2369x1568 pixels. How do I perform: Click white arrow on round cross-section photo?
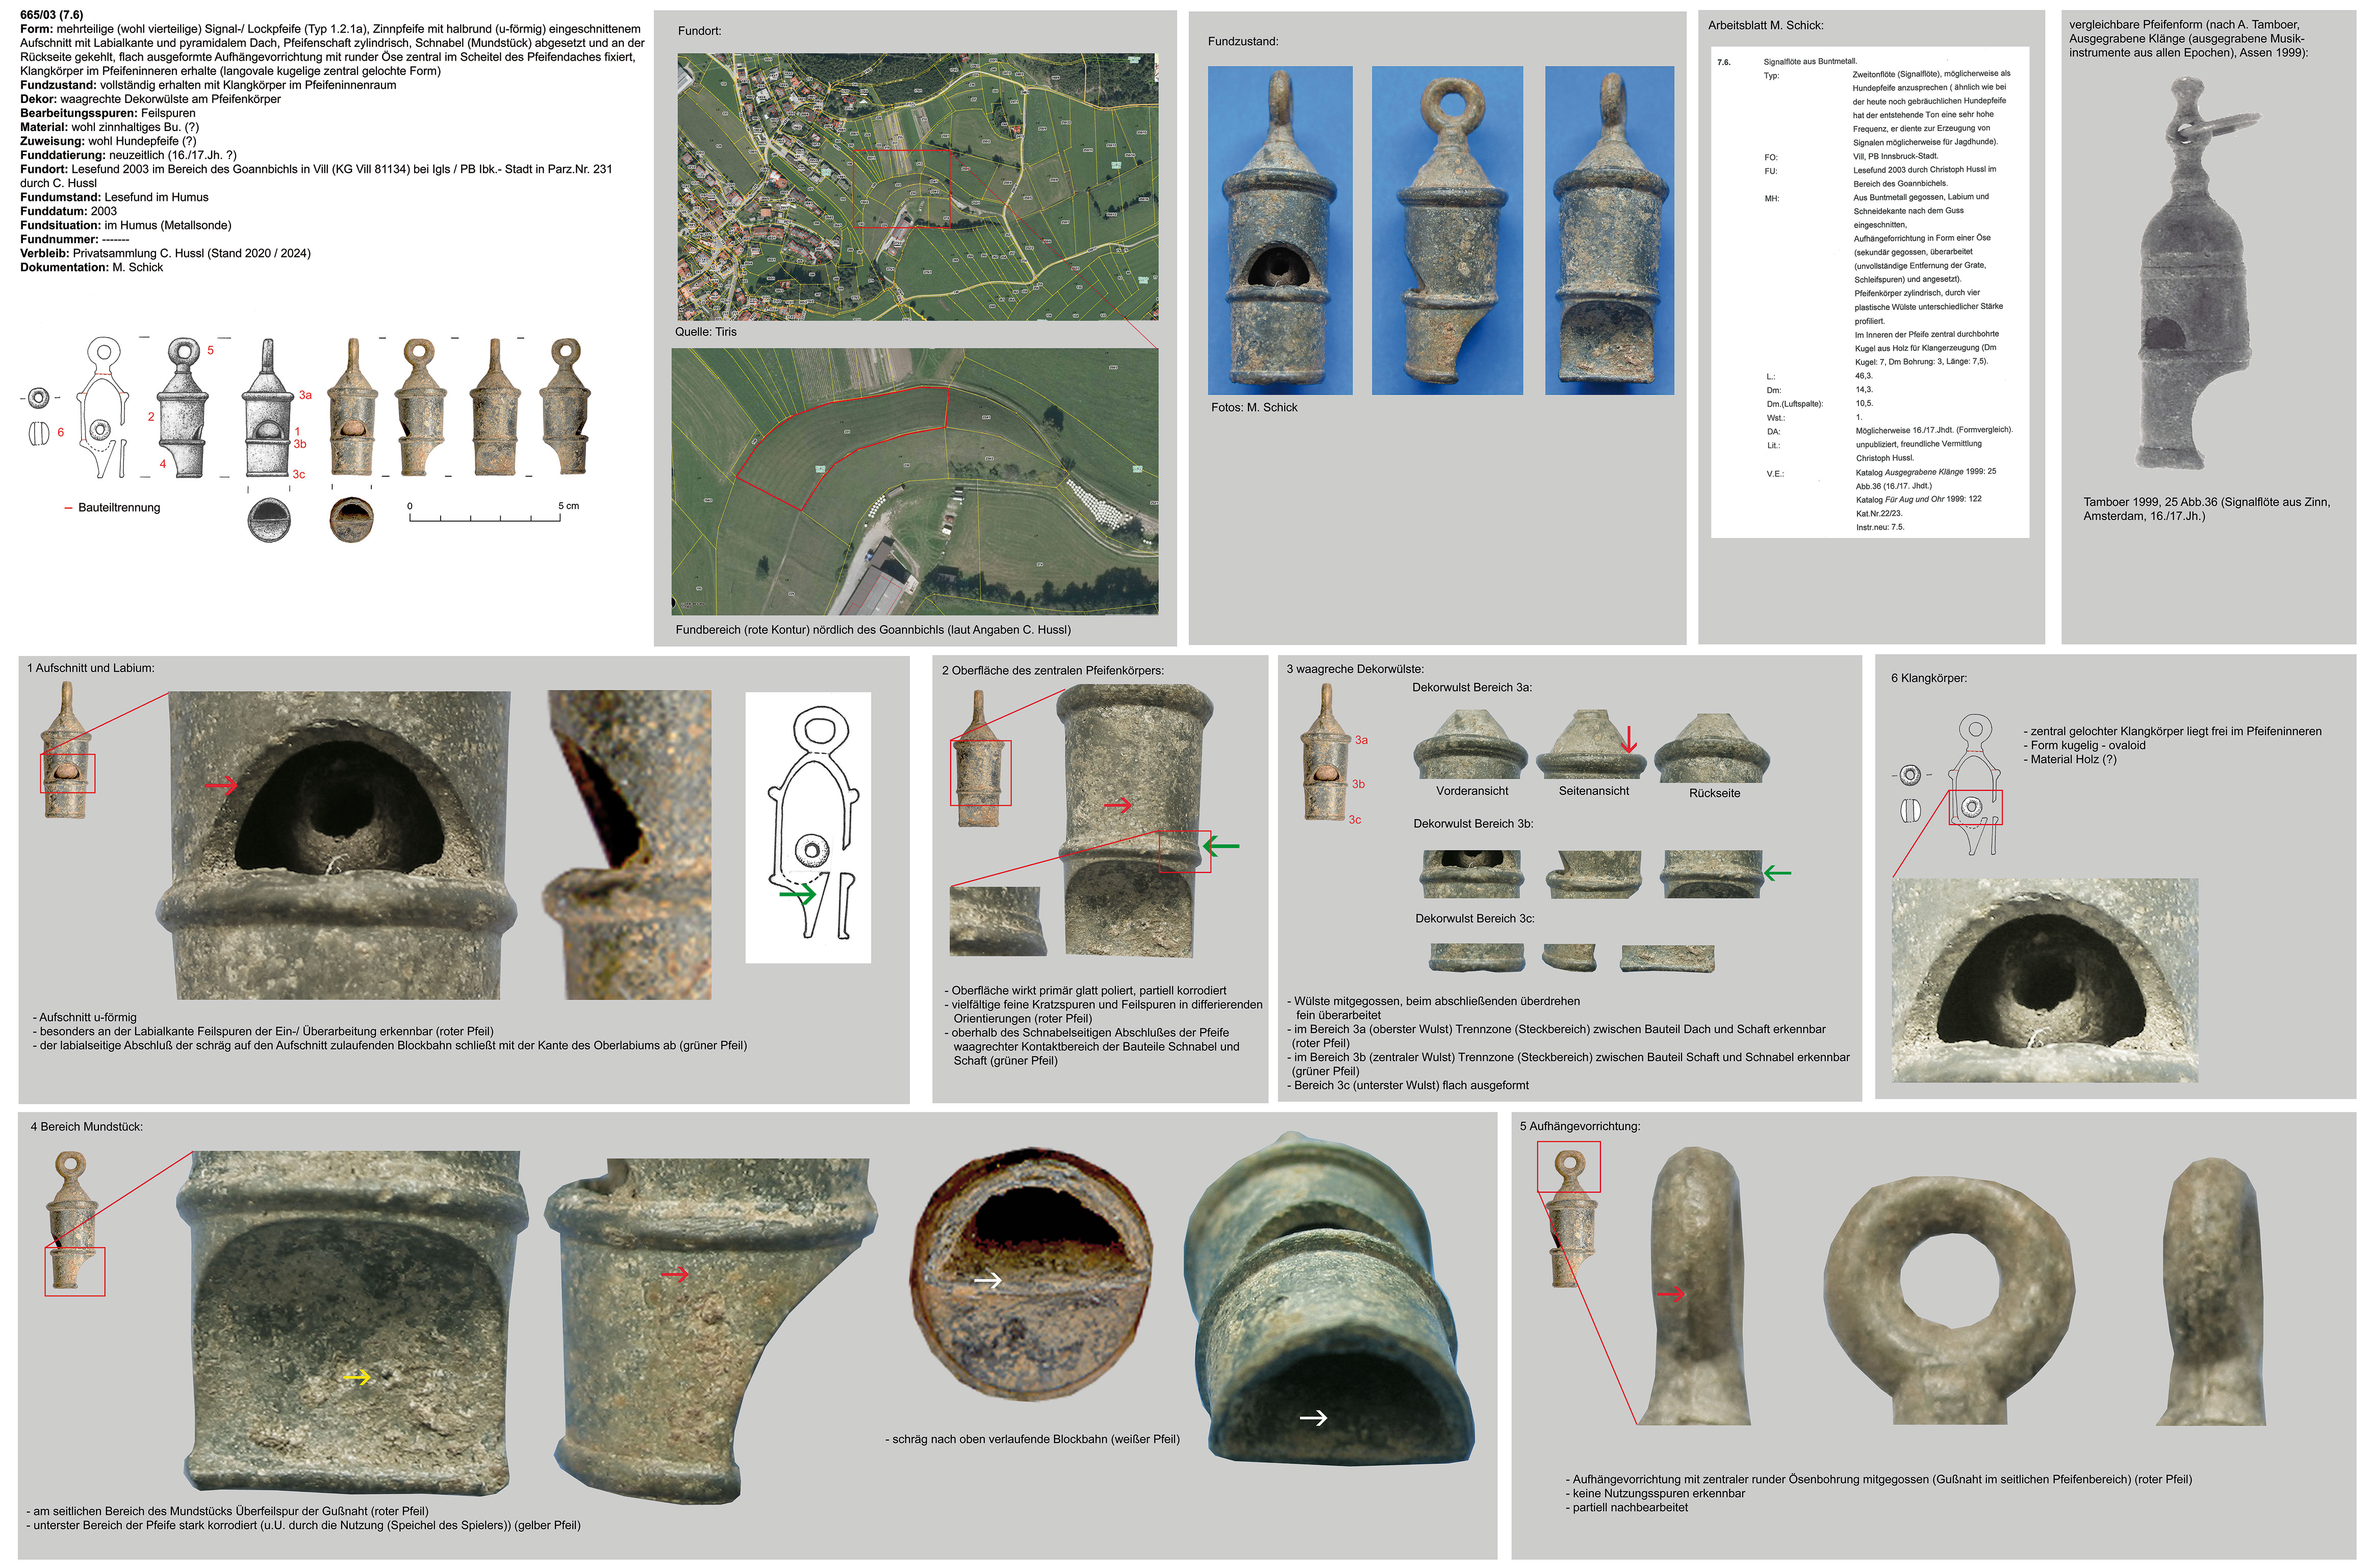pyautogui.click(x=988, y=1279)
